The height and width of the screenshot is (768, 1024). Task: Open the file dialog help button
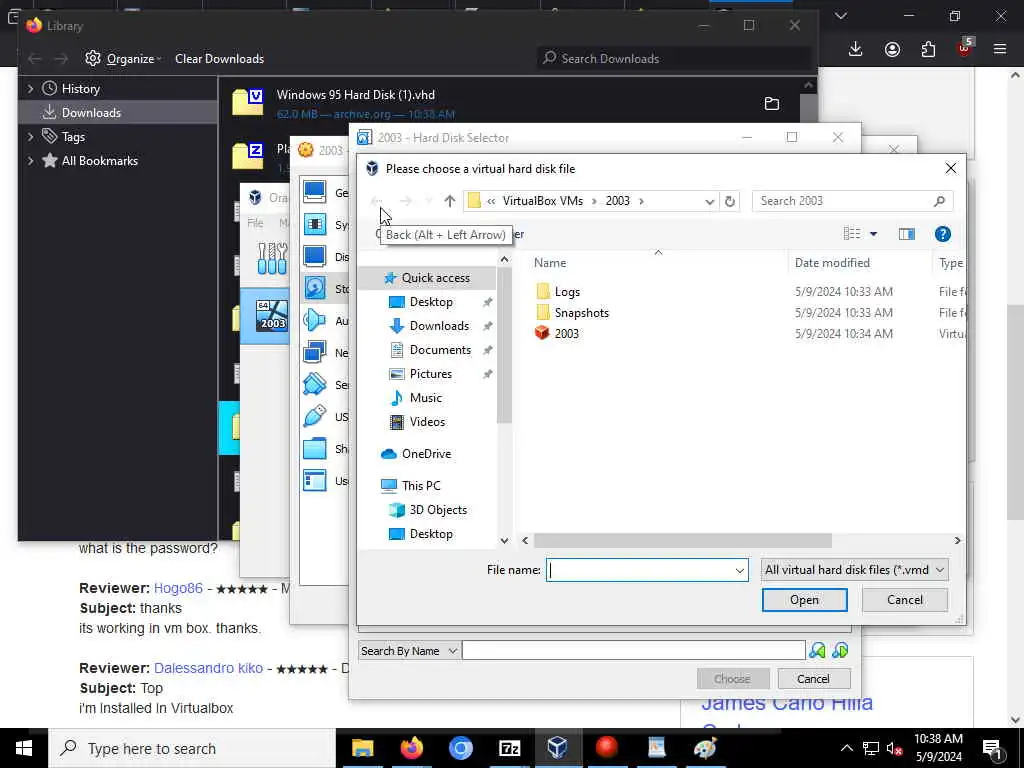click(942, 234)
